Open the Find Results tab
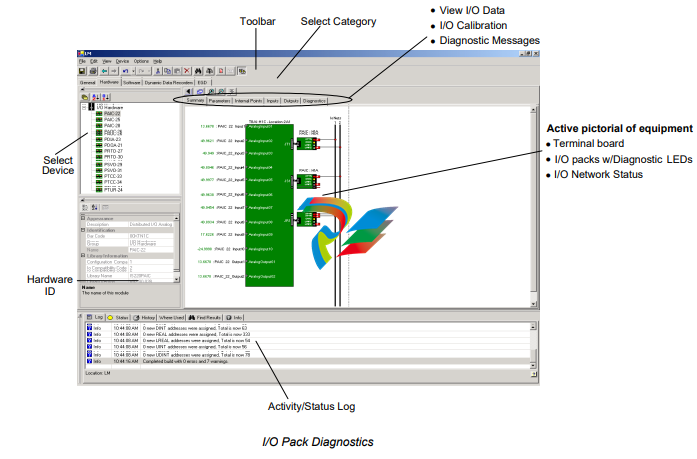This screenshot has width=697, height=459. 204,318
